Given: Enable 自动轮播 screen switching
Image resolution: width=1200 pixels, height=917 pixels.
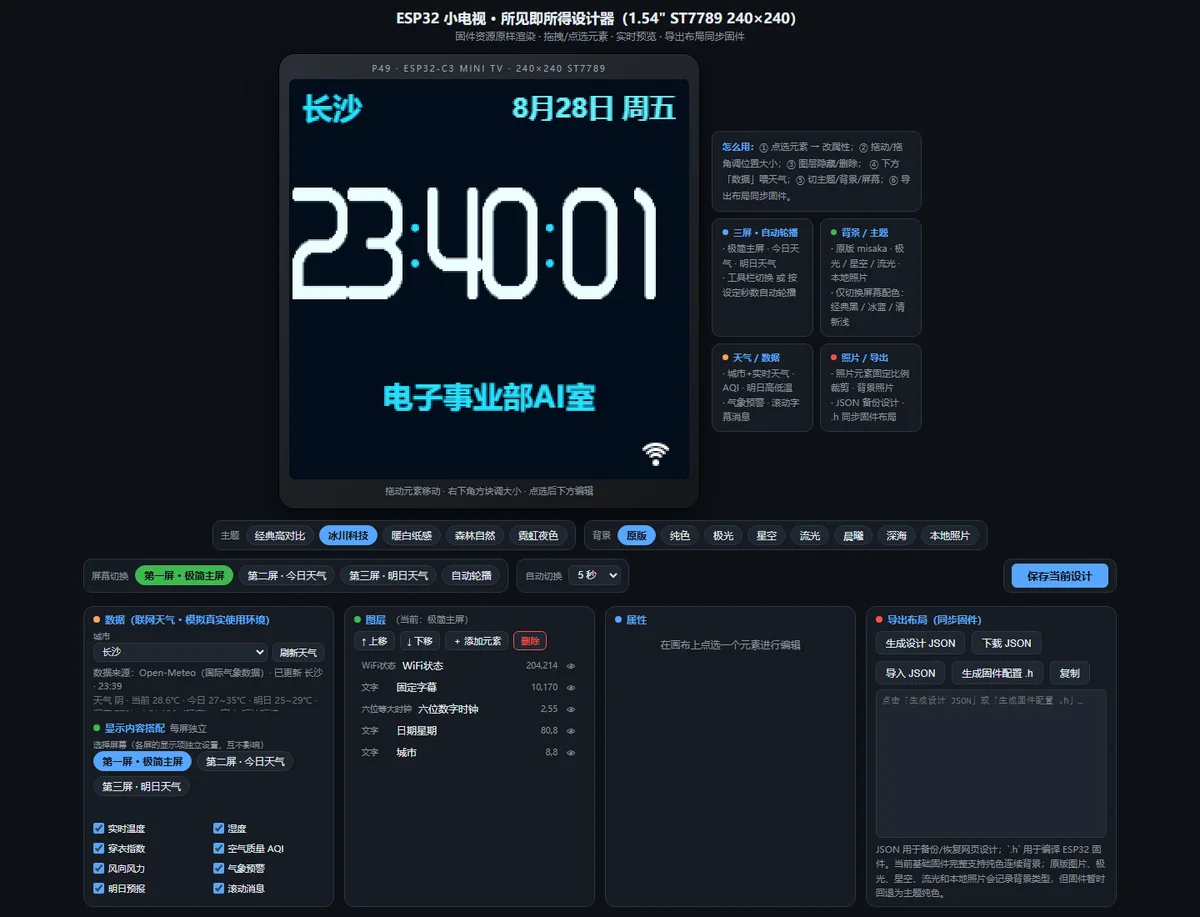Looking at the screenshot, I should pyautogui.click(x=471, y=576).
